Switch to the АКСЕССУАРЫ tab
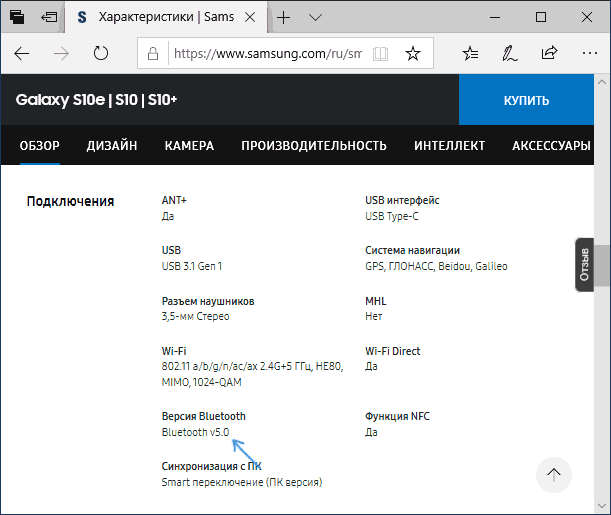This screenshot has width=611, height=515. pos(551,146)
